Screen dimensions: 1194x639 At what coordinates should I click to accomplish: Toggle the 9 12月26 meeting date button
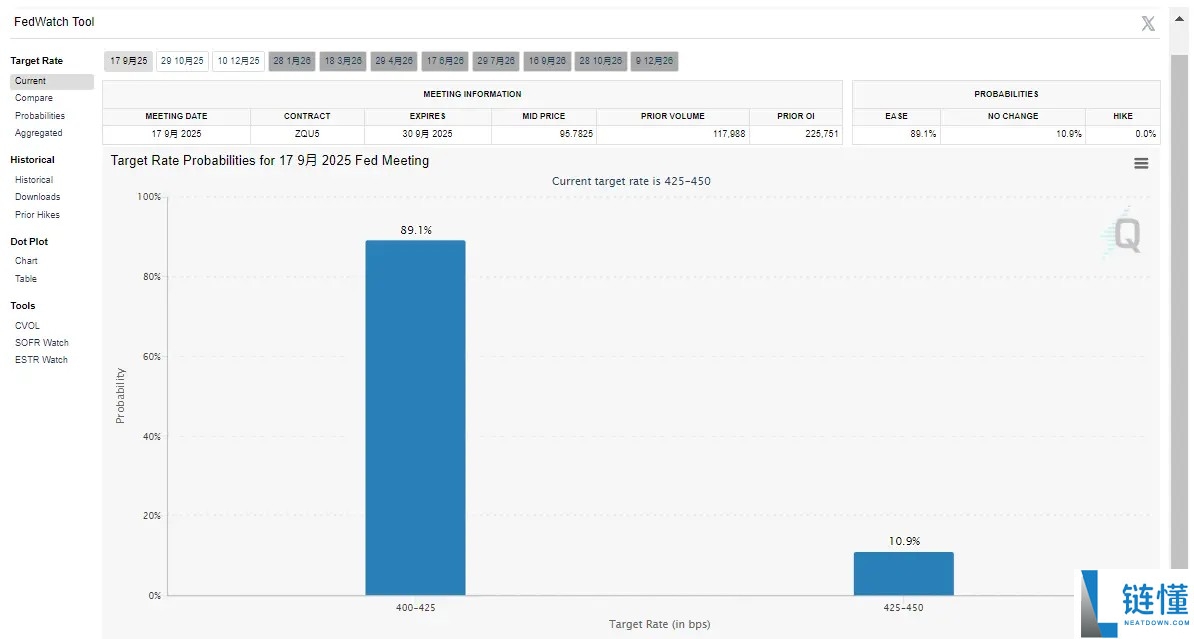pyautogui.click(x=652, y=60)
